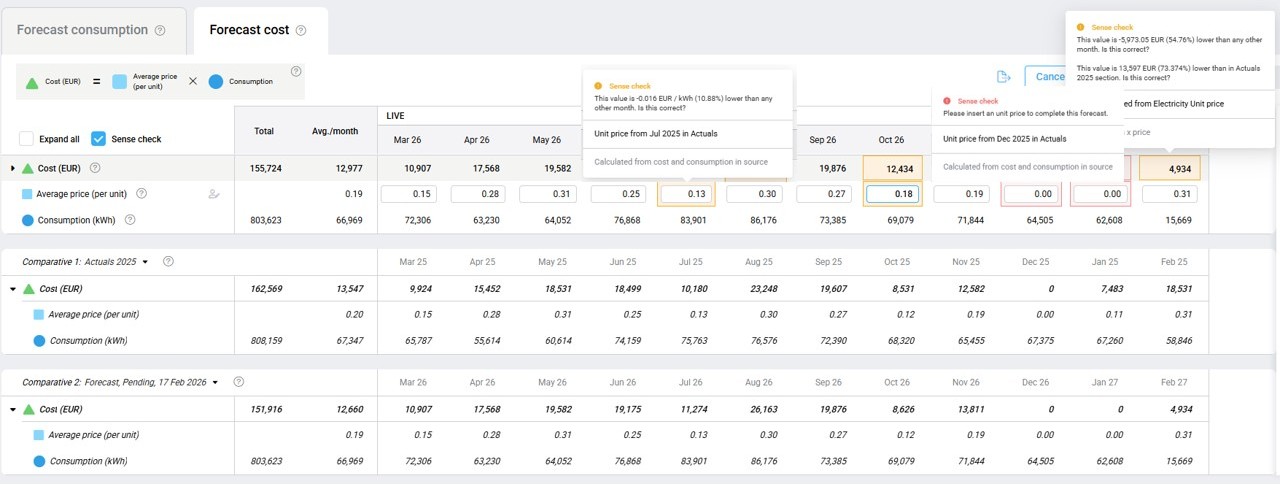
Task: Click Comparative 1 total cost 162,569
Action: pos(265,289)
